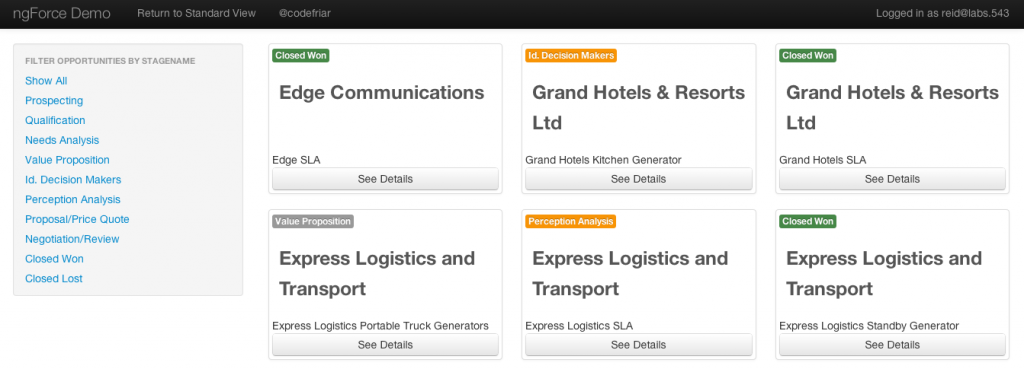This screenshot has width=1024, height=369.
Task: Choose the Needs Analysis filter
Action: click(x=62, y=140)
